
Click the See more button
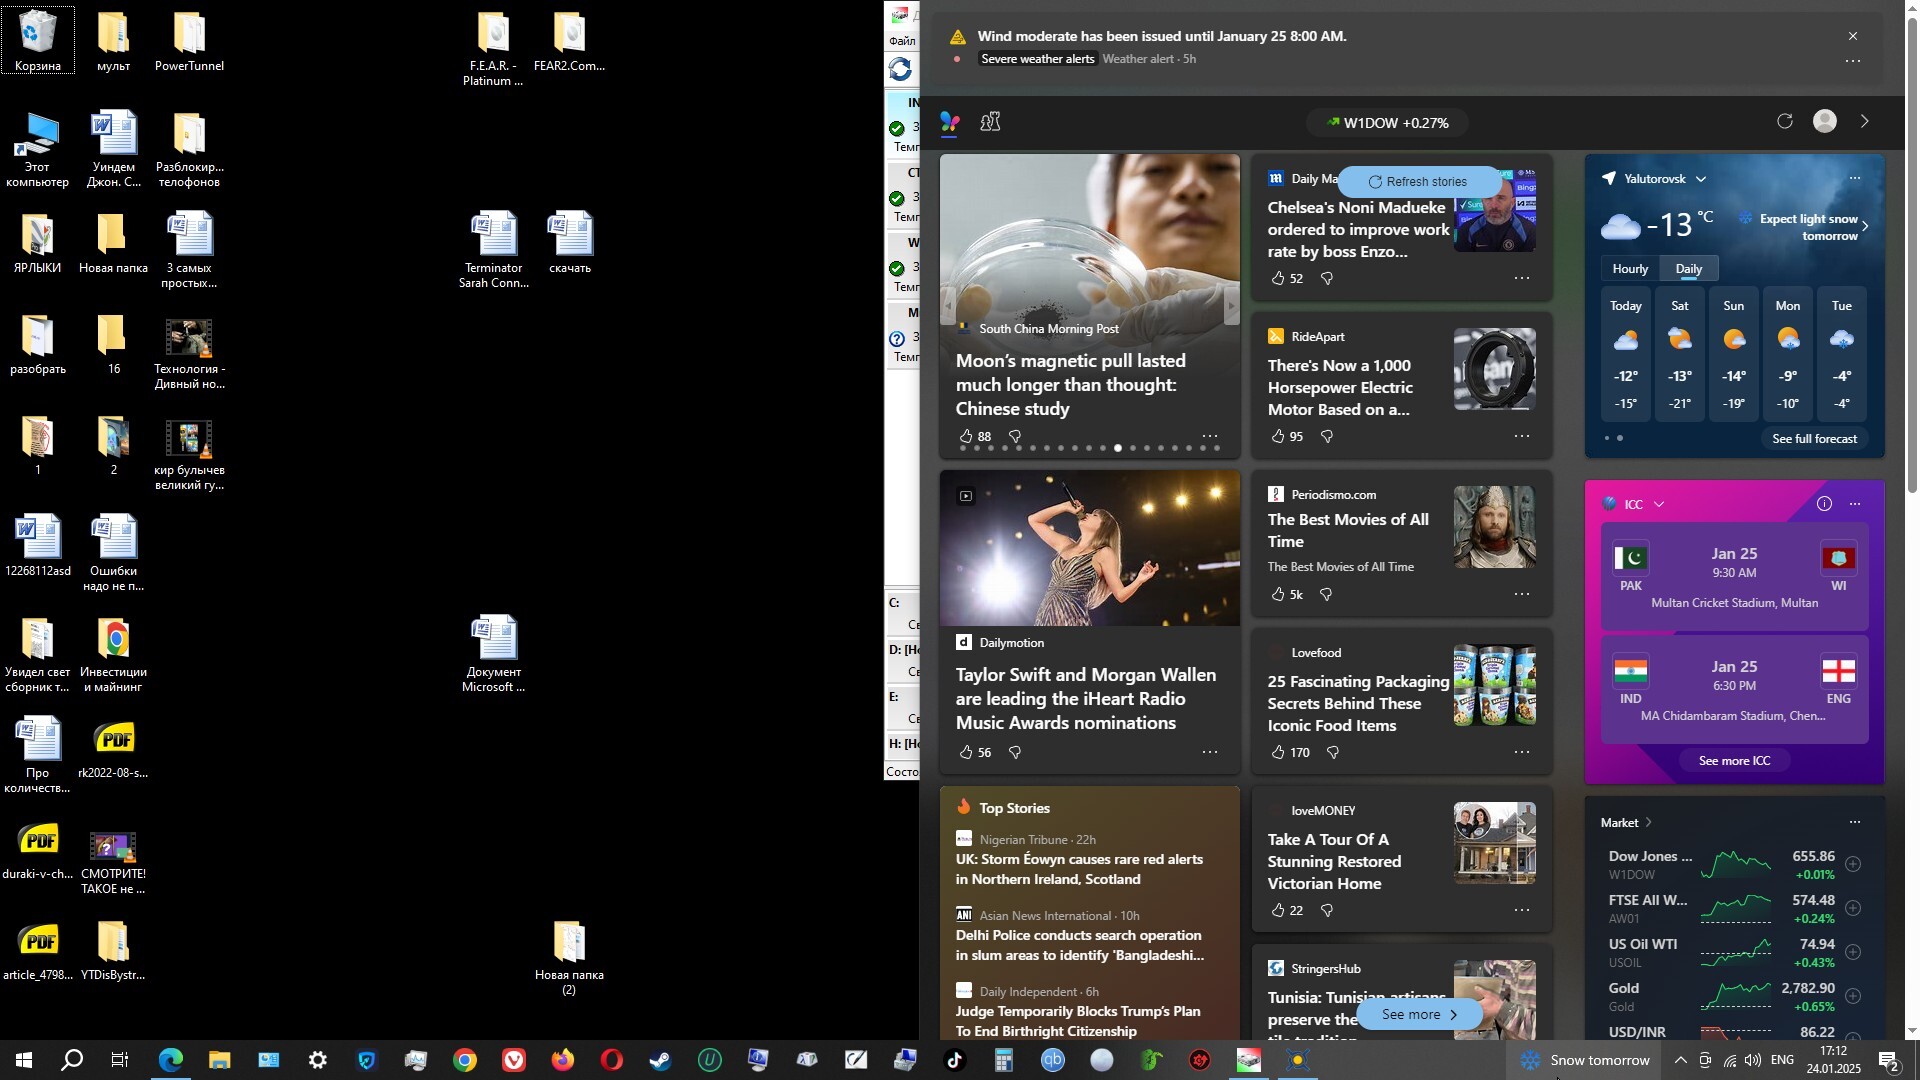1419,1015
